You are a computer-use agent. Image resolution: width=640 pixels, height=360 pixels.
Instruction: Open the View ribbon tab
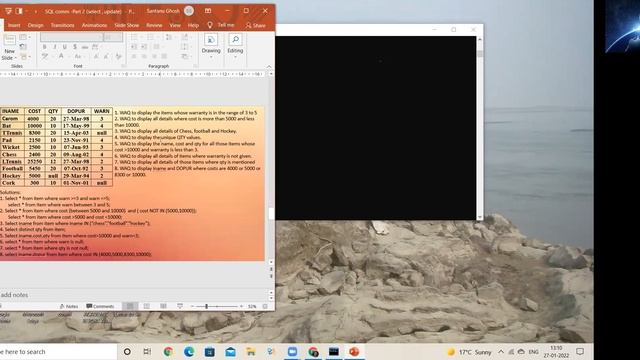tap(175, 25)
